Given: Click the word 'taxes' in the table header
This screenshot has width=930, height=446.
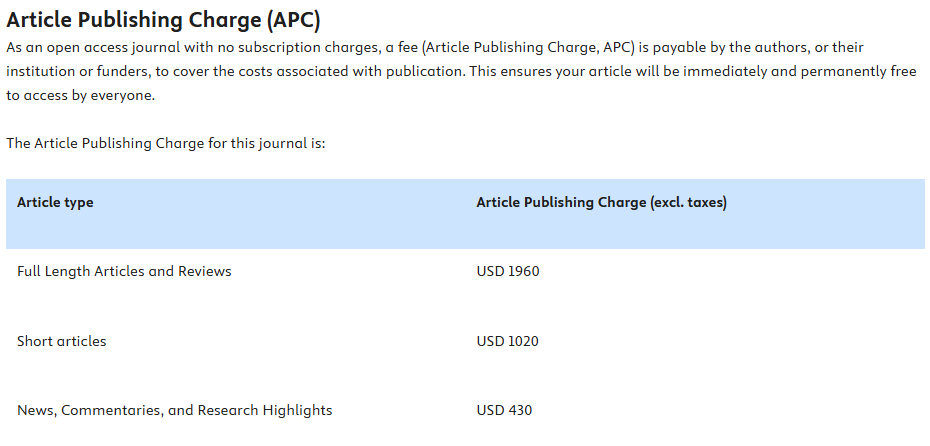Looking at the screenshot, I should [704, 203].
